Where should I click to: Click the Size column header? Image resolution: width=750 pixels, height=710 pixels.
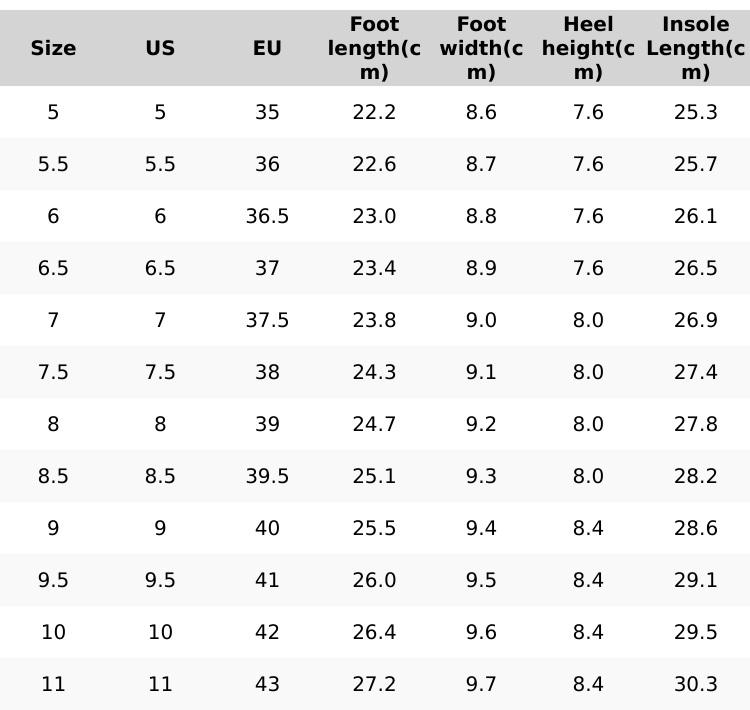[53, 48]
